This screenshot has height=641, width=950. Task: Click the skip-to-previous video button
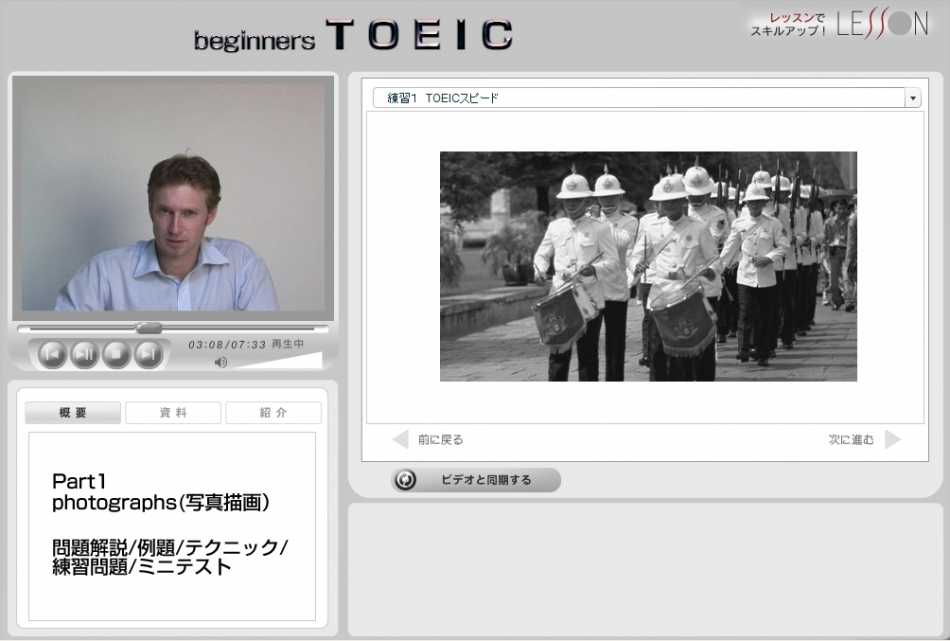[x=52, y=354]
